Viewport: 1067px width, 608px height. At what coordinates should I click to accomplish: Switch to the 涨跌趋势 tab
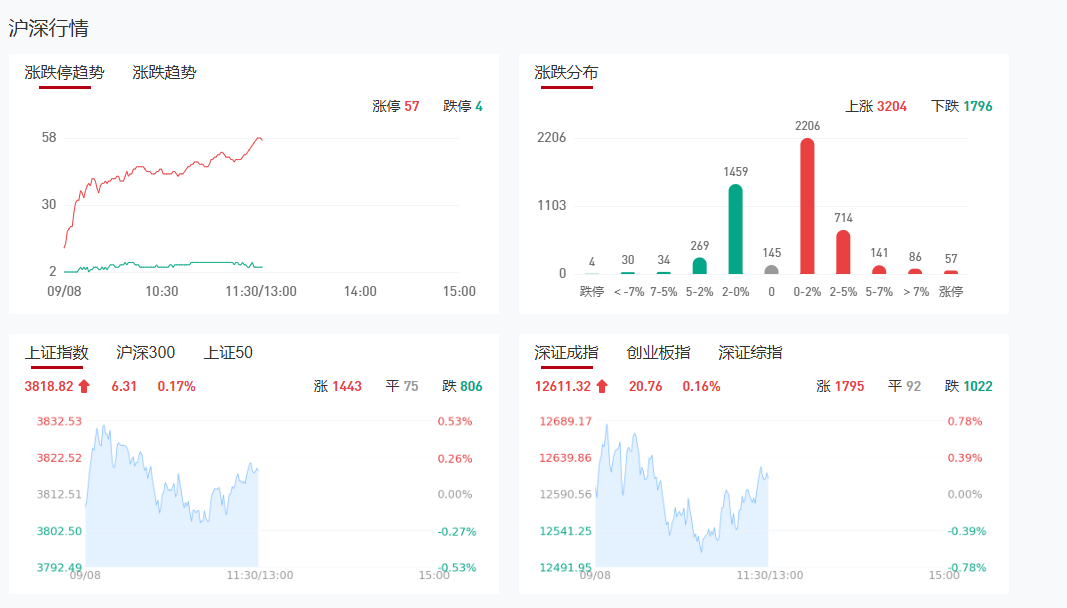click(x=164, y=72)
